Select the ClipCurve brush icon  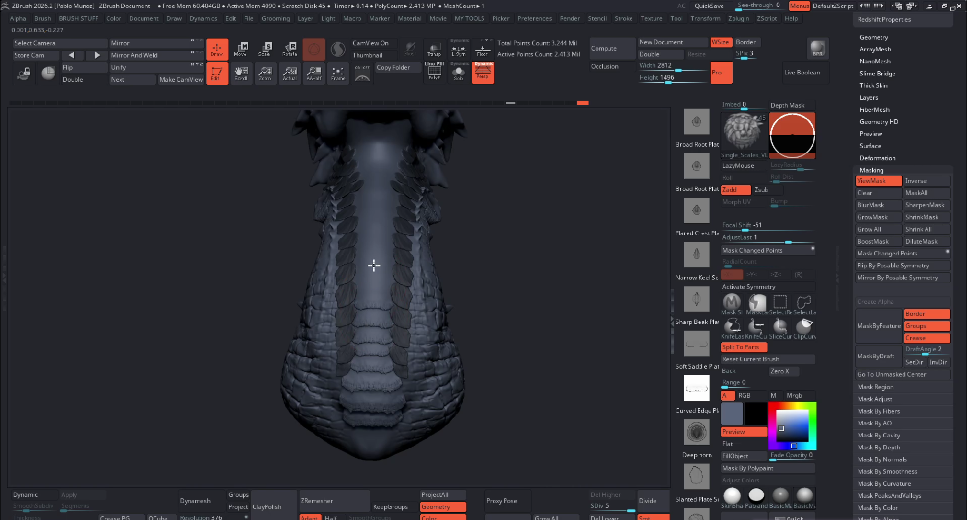tap(804, 328)
